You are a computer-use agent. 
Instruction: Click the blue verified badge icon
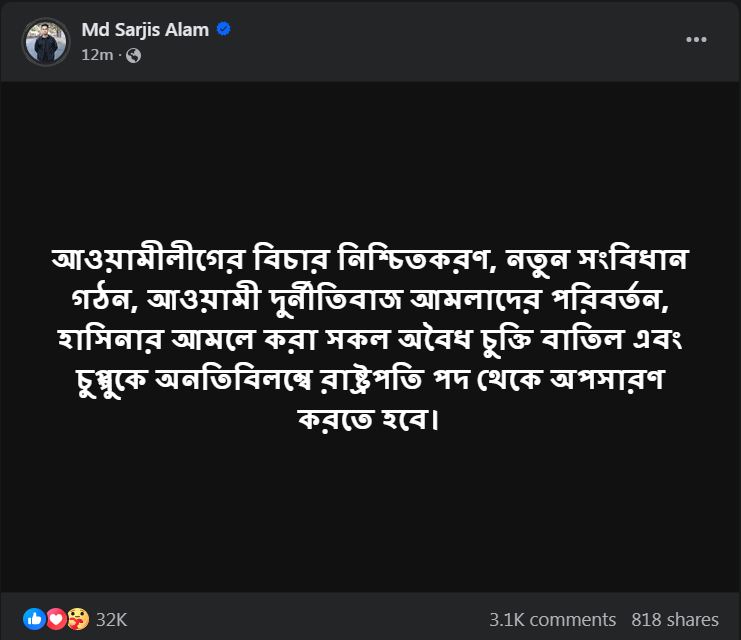click(x=224, y=29)
